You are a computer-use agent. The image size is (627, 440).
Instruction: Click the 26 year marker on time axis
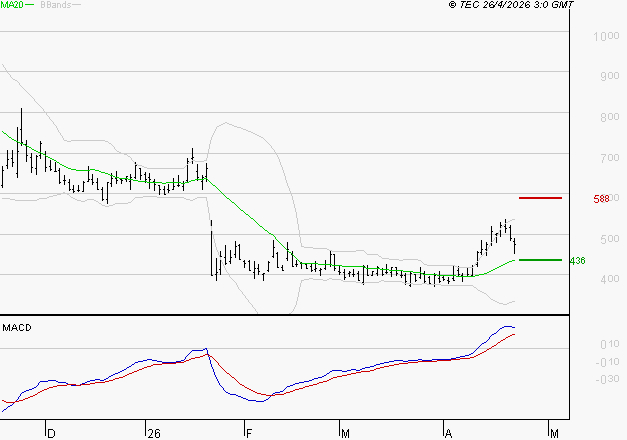154,434
